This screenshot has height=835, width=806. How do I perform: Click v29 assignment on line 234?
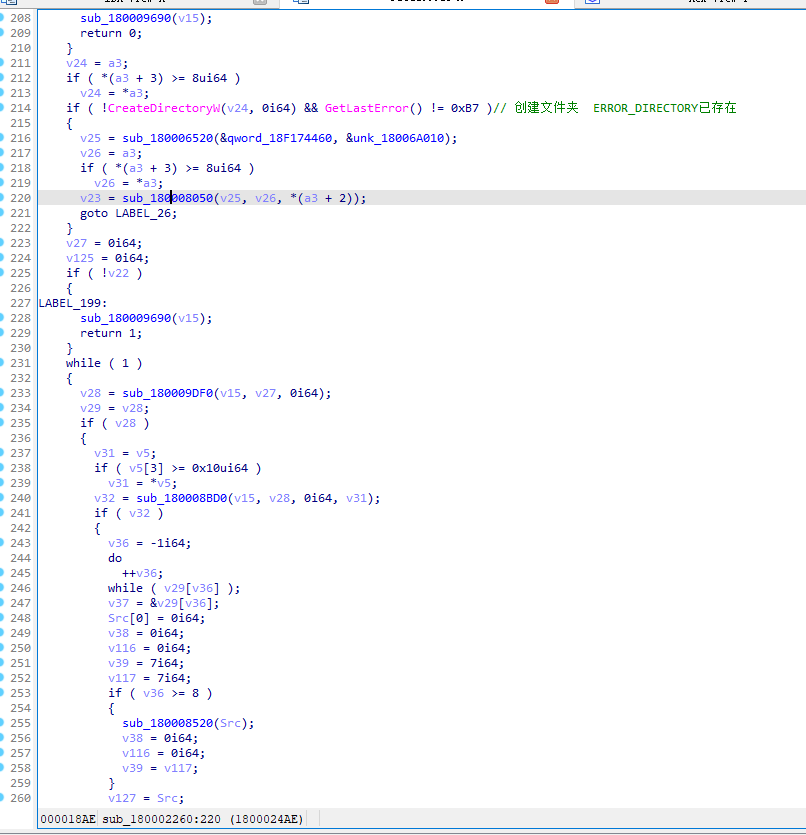[x=114, y=408]
